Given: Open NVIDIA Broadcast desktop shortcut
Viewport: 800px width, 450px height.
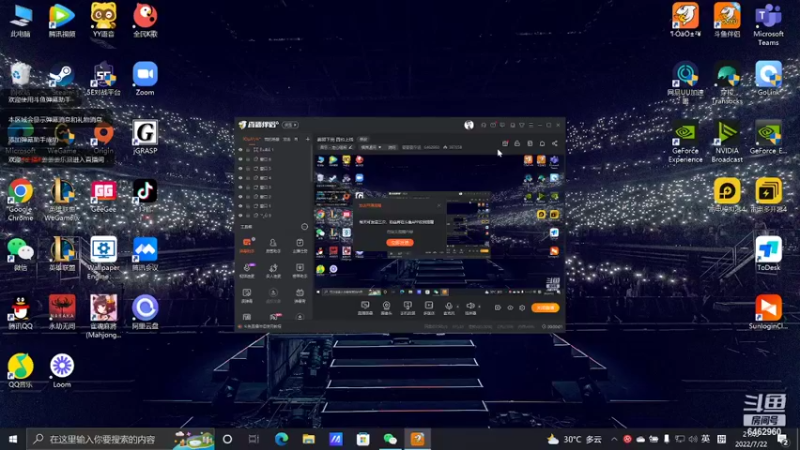Looking at the screenshot, I should tap(727, 142).
